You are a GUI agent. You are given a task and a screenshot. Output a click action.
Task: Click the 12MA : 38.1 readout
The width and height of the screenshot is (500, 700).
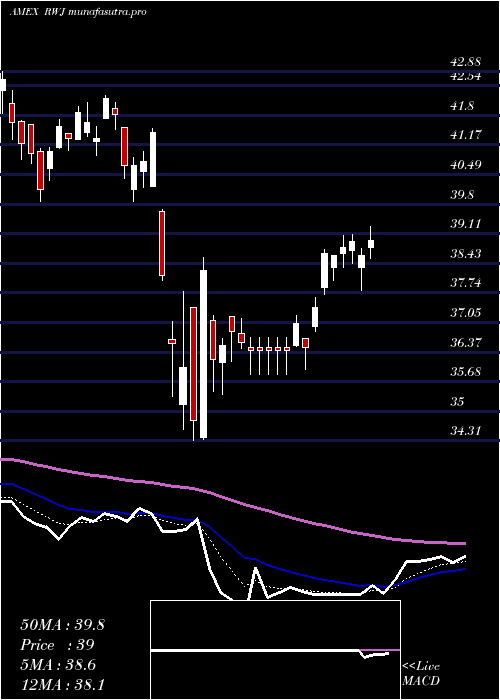tap(62, 684)
